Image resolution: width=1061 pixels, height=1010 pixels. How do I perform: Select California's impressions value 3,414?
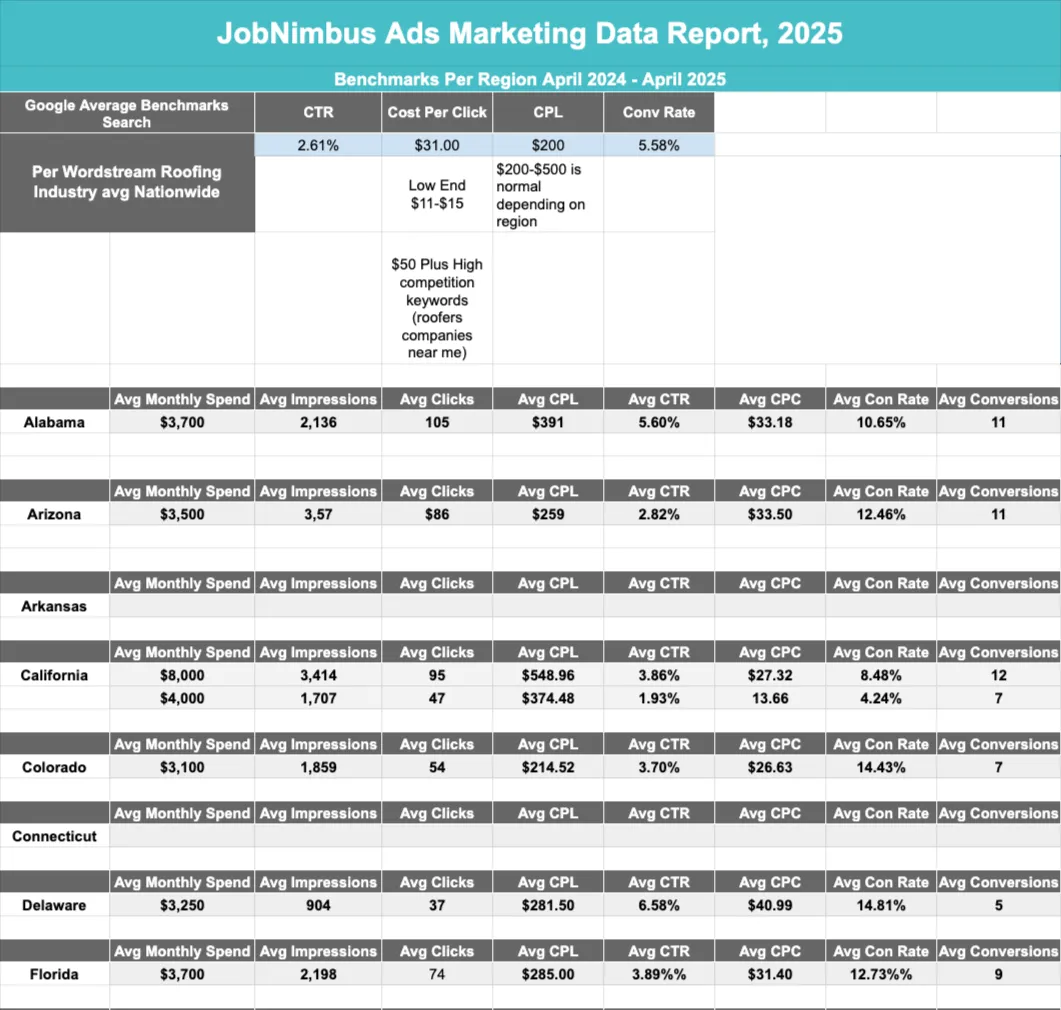pyautogui.click(x=318, y=675)
